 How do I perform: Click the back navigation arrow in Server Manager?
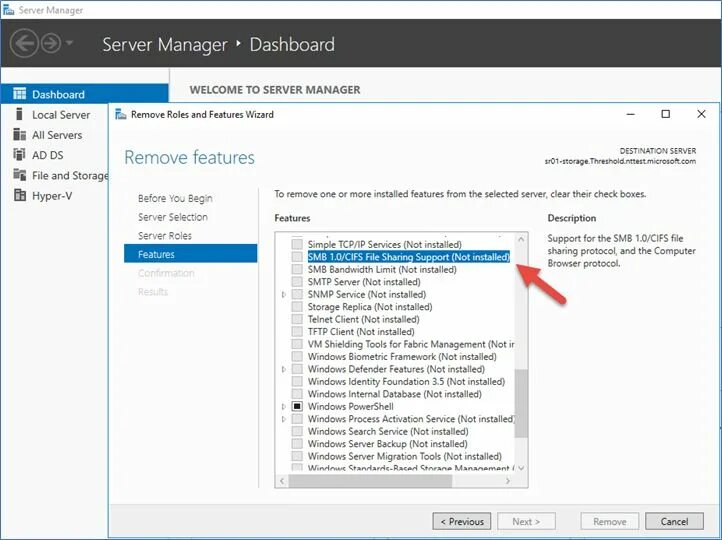coord(23,43)
